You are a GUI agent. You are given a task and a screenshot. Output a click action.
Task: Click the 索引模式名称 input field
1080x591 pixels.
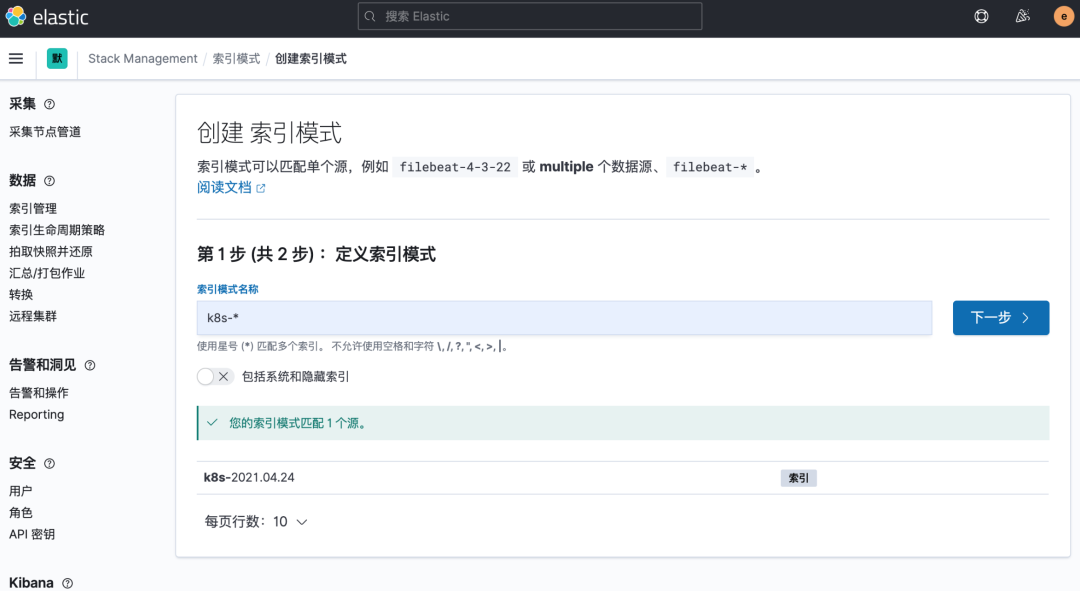point(564,318)
